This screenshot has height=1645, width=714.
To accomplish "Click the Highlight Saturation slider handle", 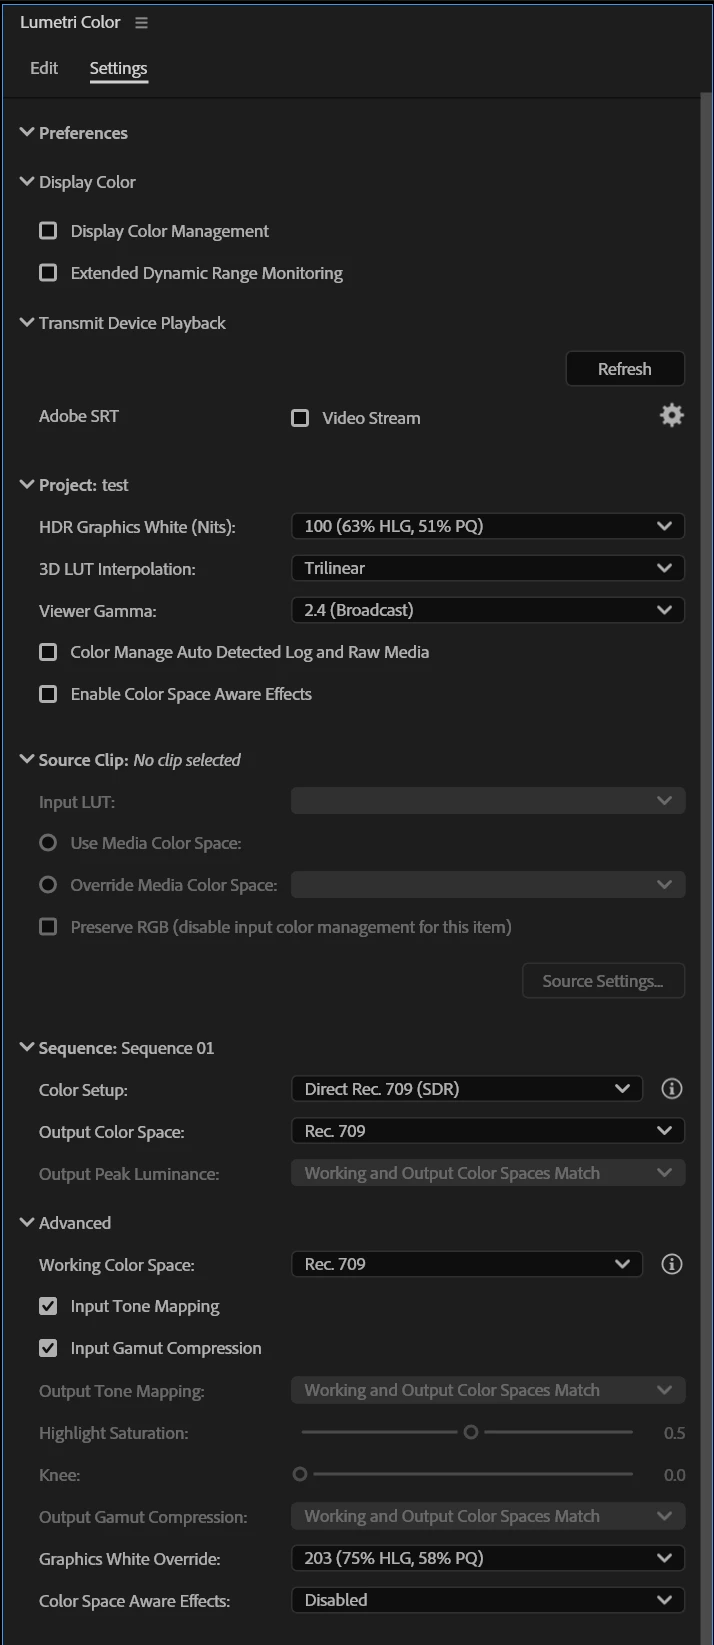I will coord(471,1432).
